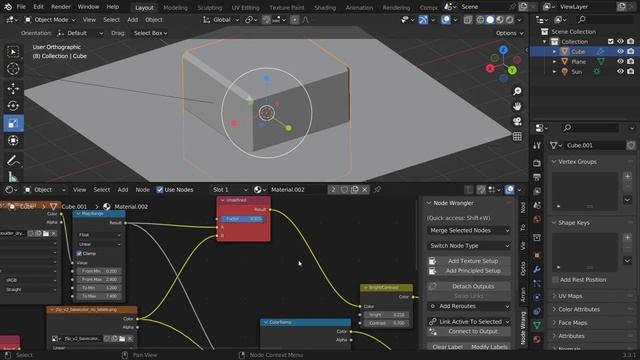The height and width of the screenshot is (360, 640).
Task: Enable the Add Rest Position checkbox
Action: [555, 280]
